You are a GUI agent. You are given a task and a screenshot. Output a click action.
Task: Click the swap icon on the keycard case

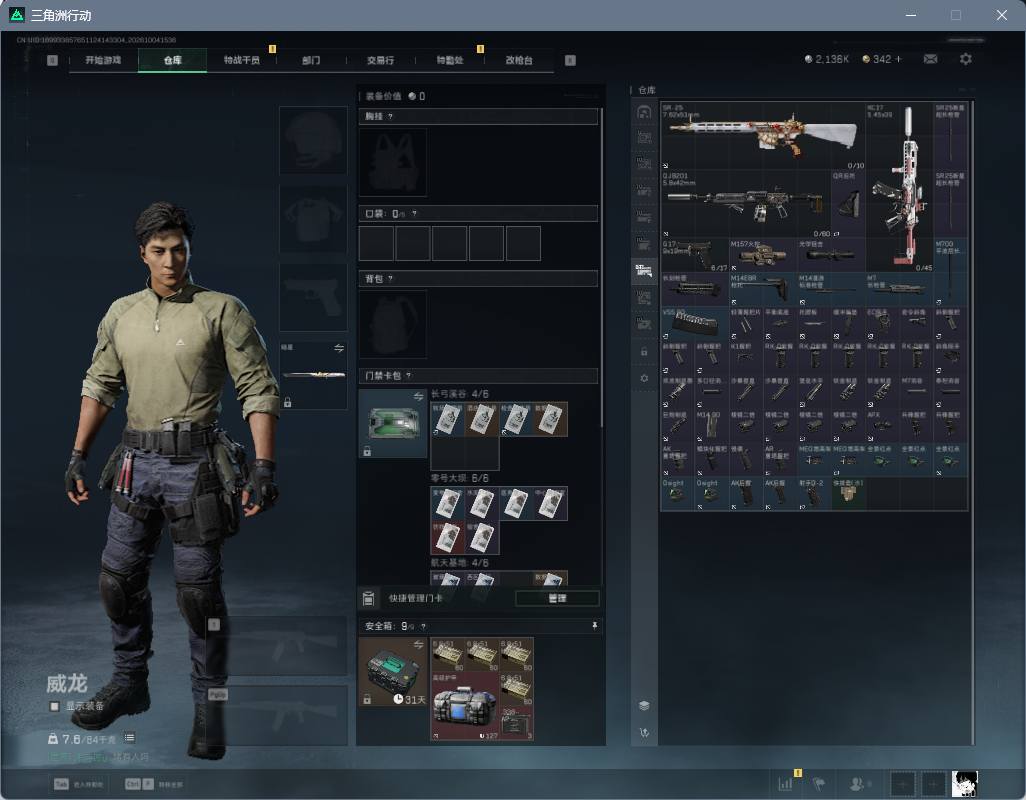tap(418, 396)
